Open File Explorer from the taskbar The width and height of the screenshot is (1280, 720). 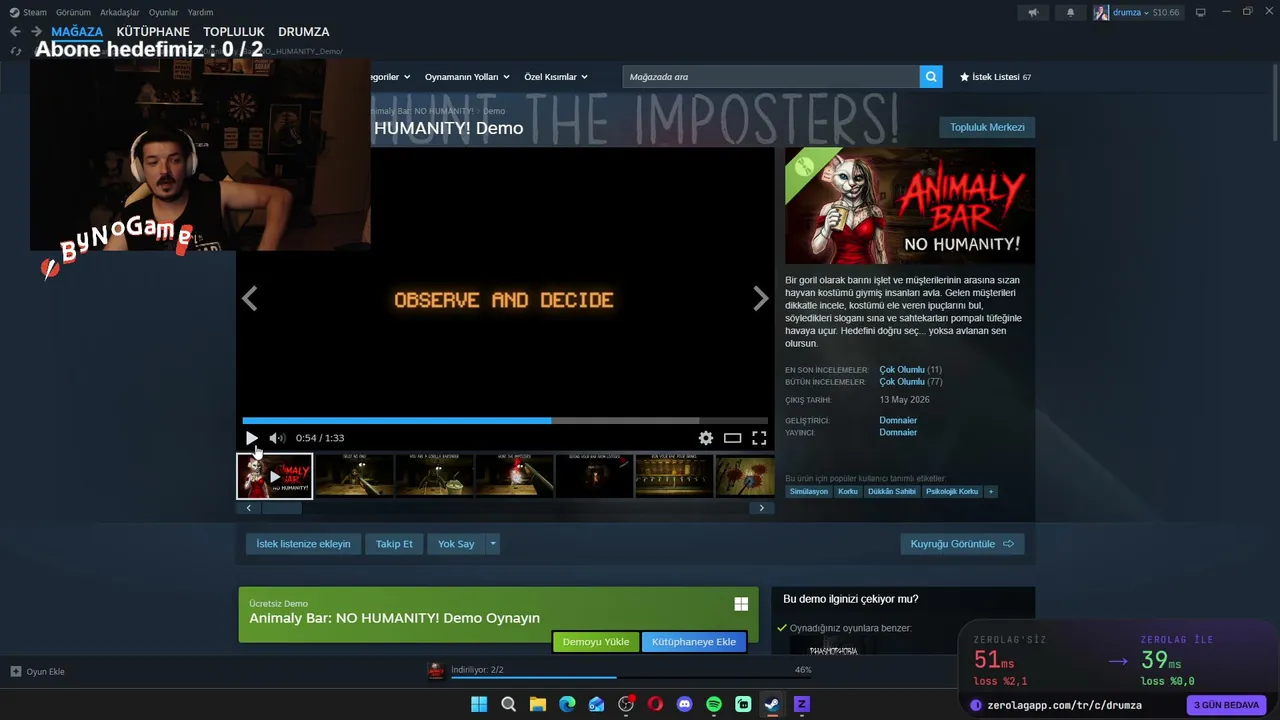(x=538, y=704)
